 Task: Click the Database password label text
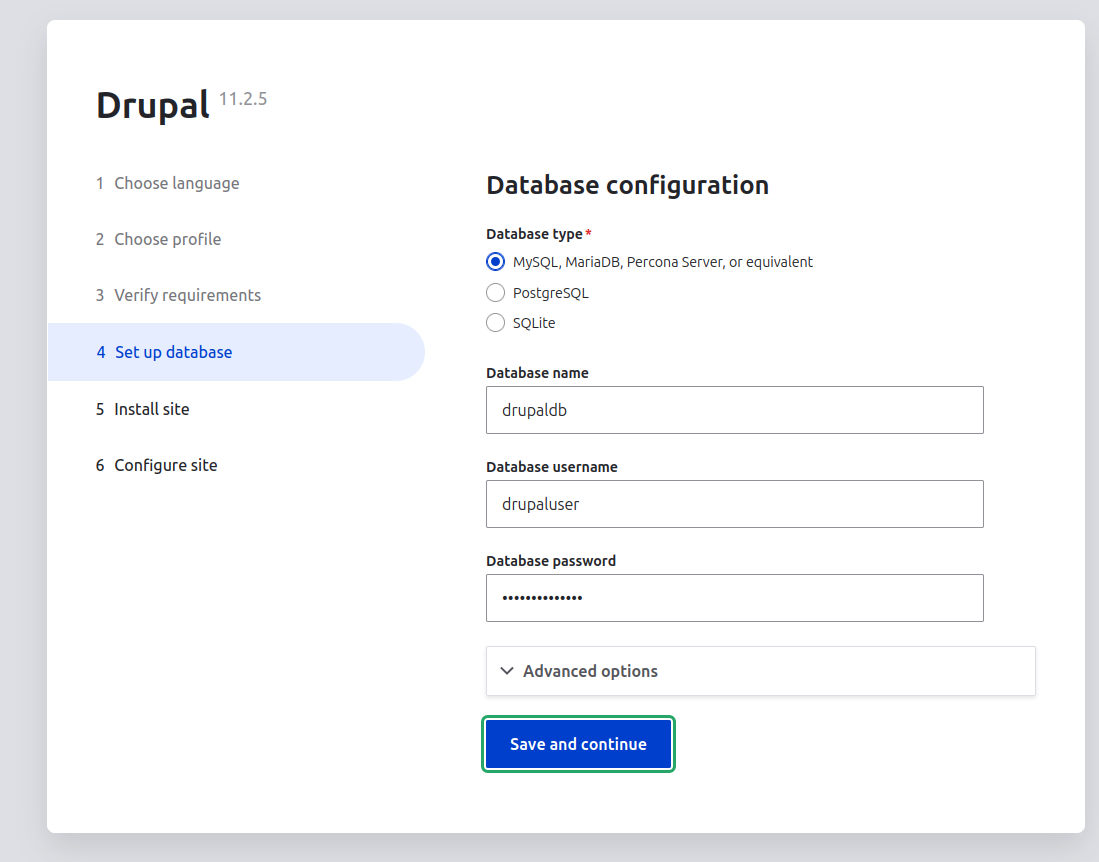click(x=551, y=561)
